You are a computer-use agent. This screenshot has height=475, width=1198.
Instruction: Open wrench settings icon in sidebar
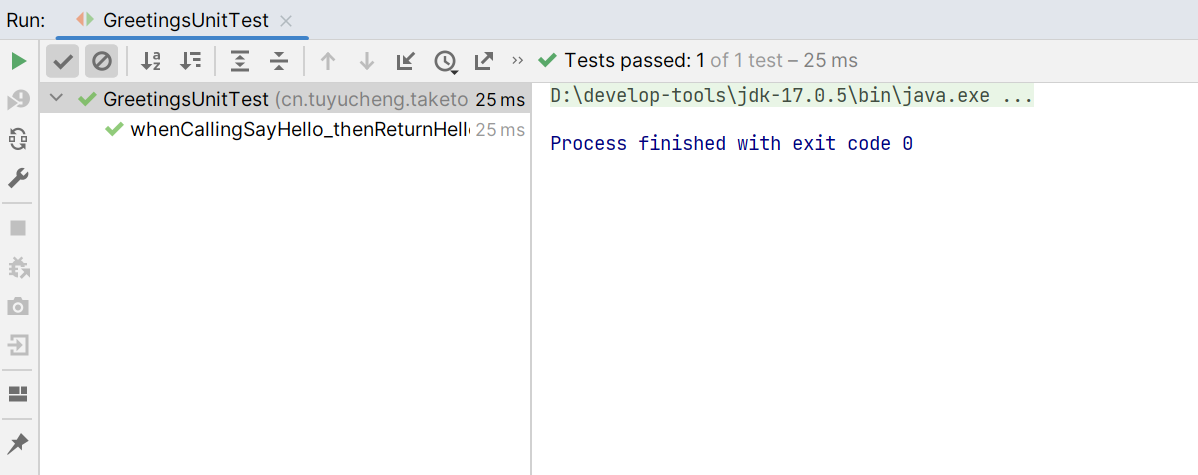click(18, 179)
